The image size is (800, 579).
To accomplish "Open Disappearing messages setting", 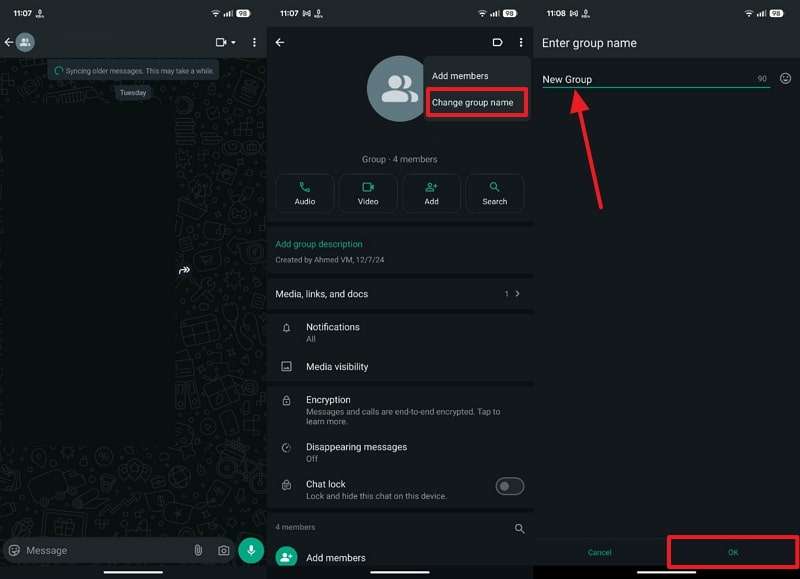I will coord(356,452).
